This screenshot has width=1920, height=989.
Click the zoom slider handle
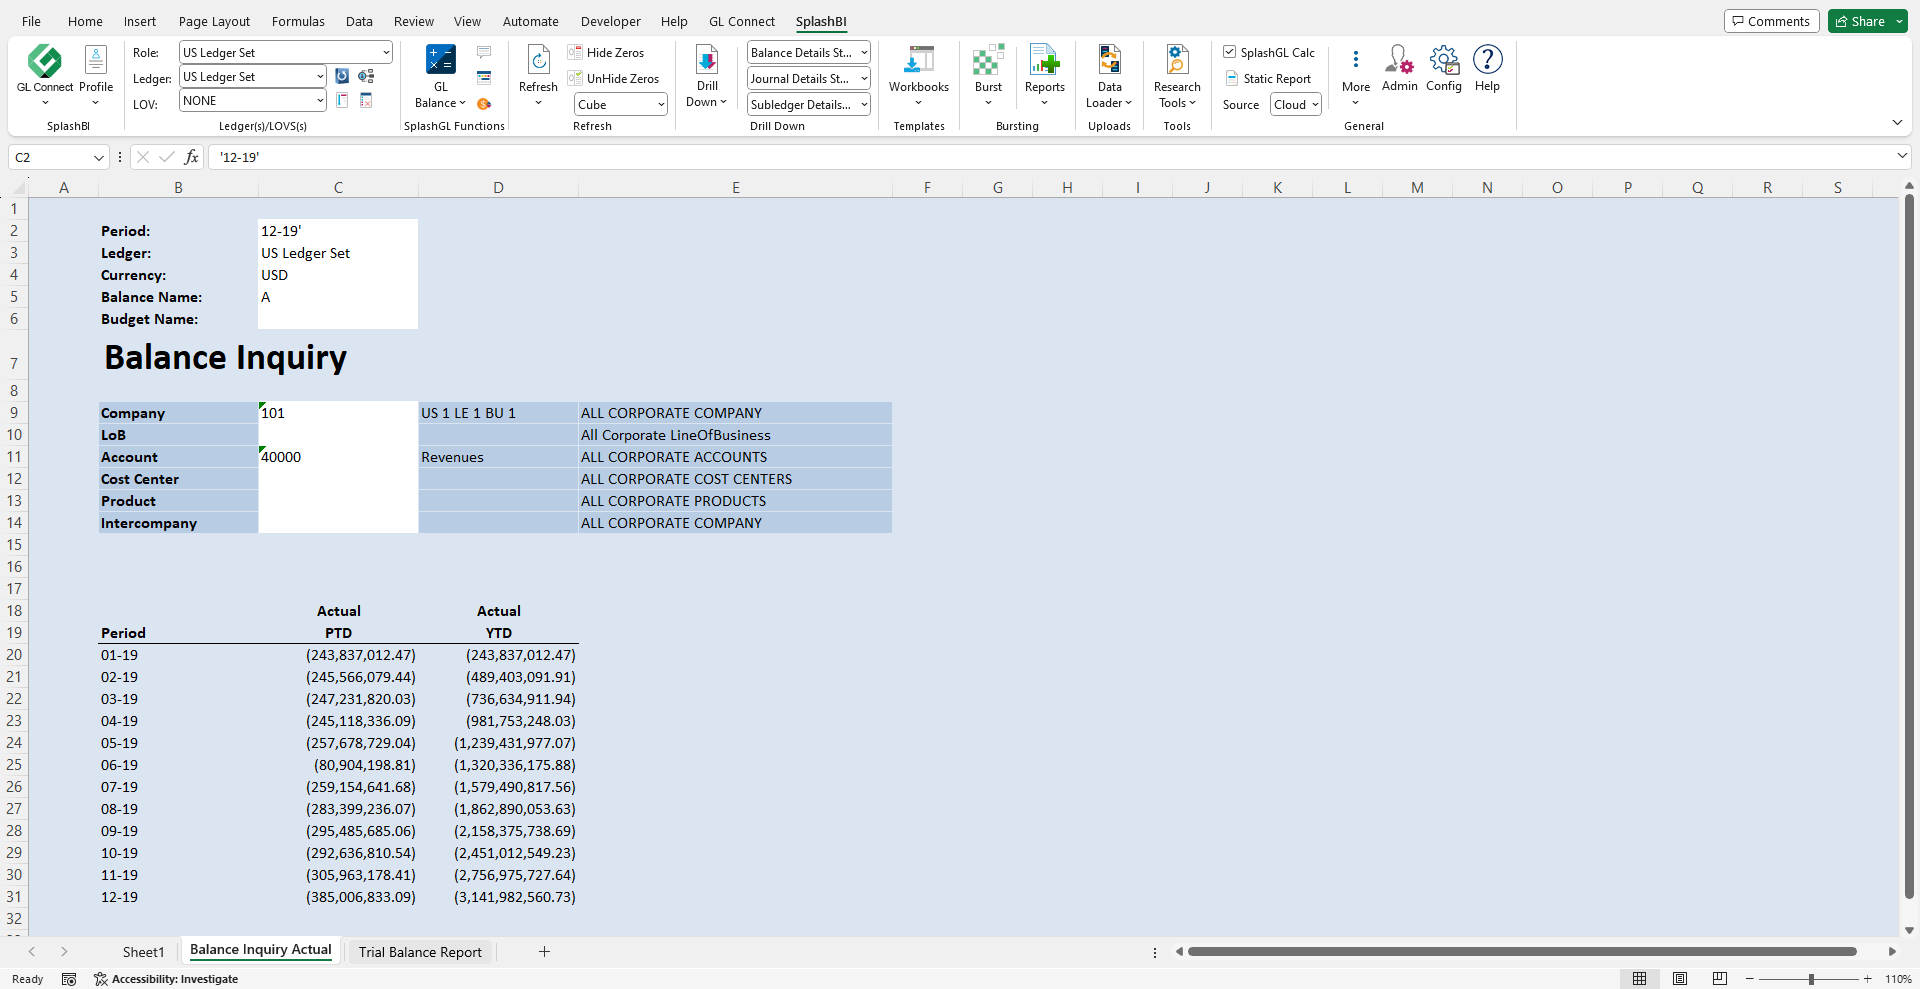[1811, 979]
